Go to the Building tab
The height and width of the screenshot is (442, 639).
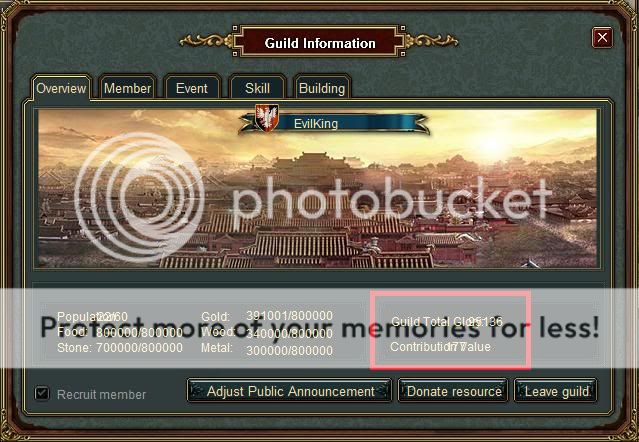(x=322, y=88)
